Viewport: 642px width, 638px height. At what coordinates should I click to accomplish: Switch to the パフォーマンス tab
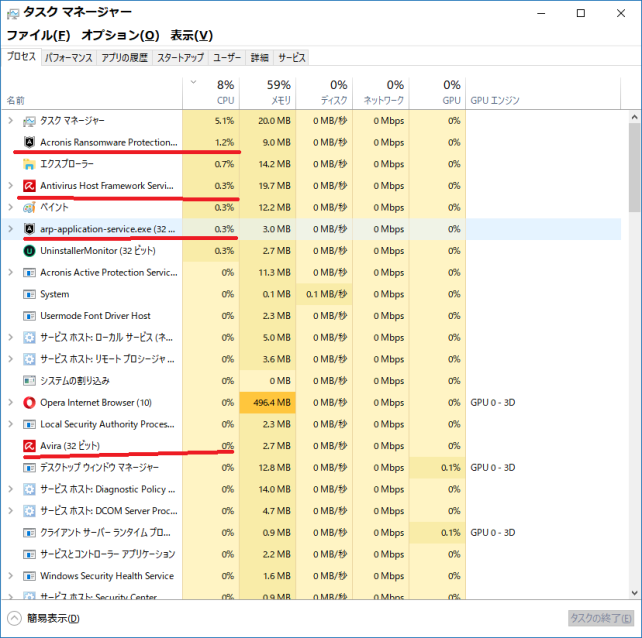coord(69,58)
